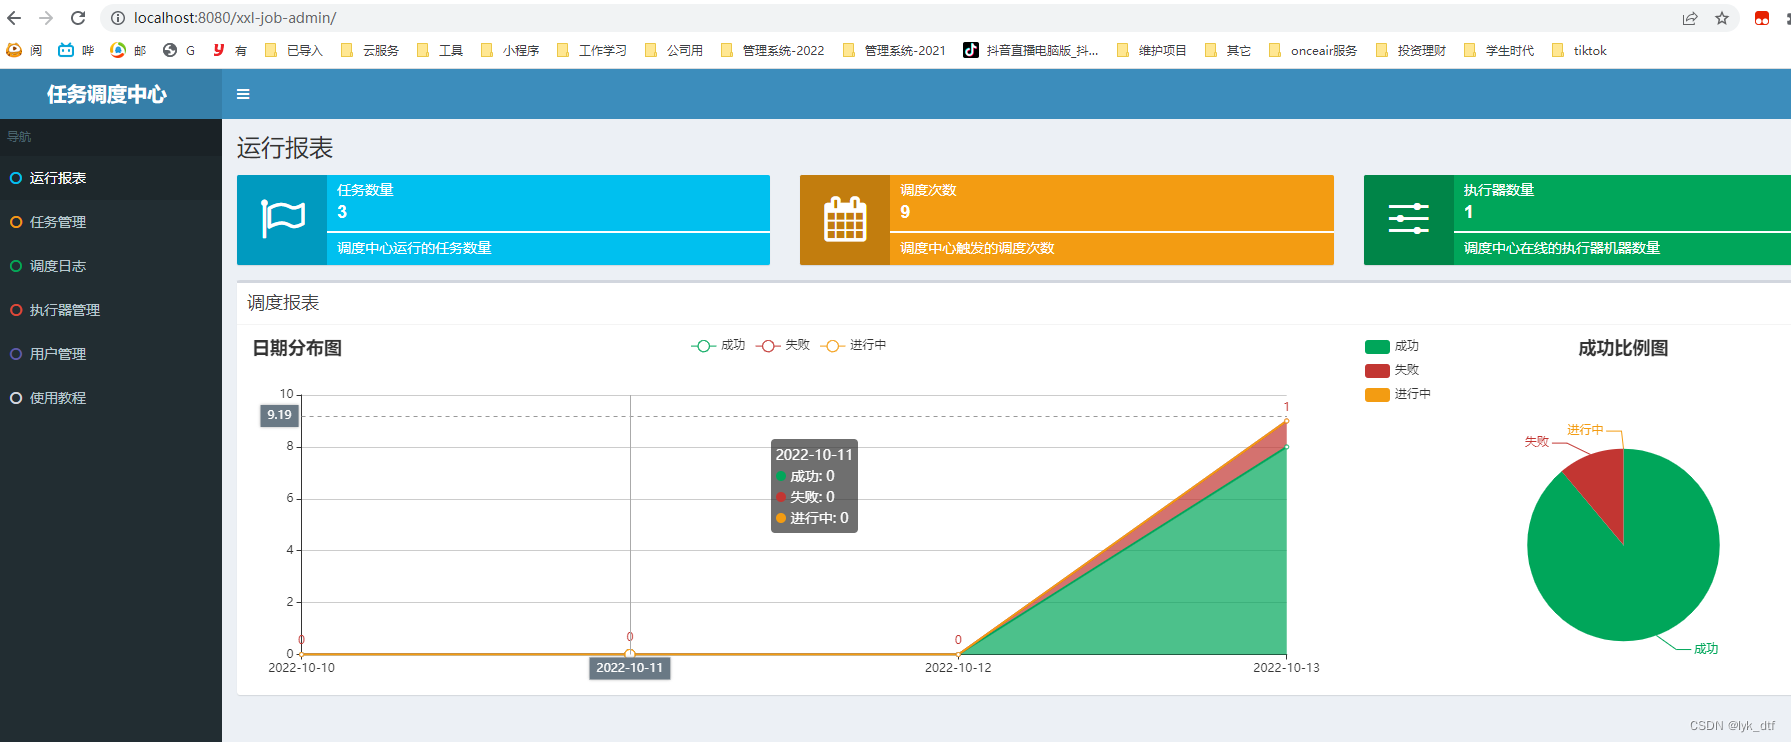Image resolution: width=1791 pixels, height=742 pixels.
Task: Open the 有 Youdao bookmark
Action: click(230, 50)
